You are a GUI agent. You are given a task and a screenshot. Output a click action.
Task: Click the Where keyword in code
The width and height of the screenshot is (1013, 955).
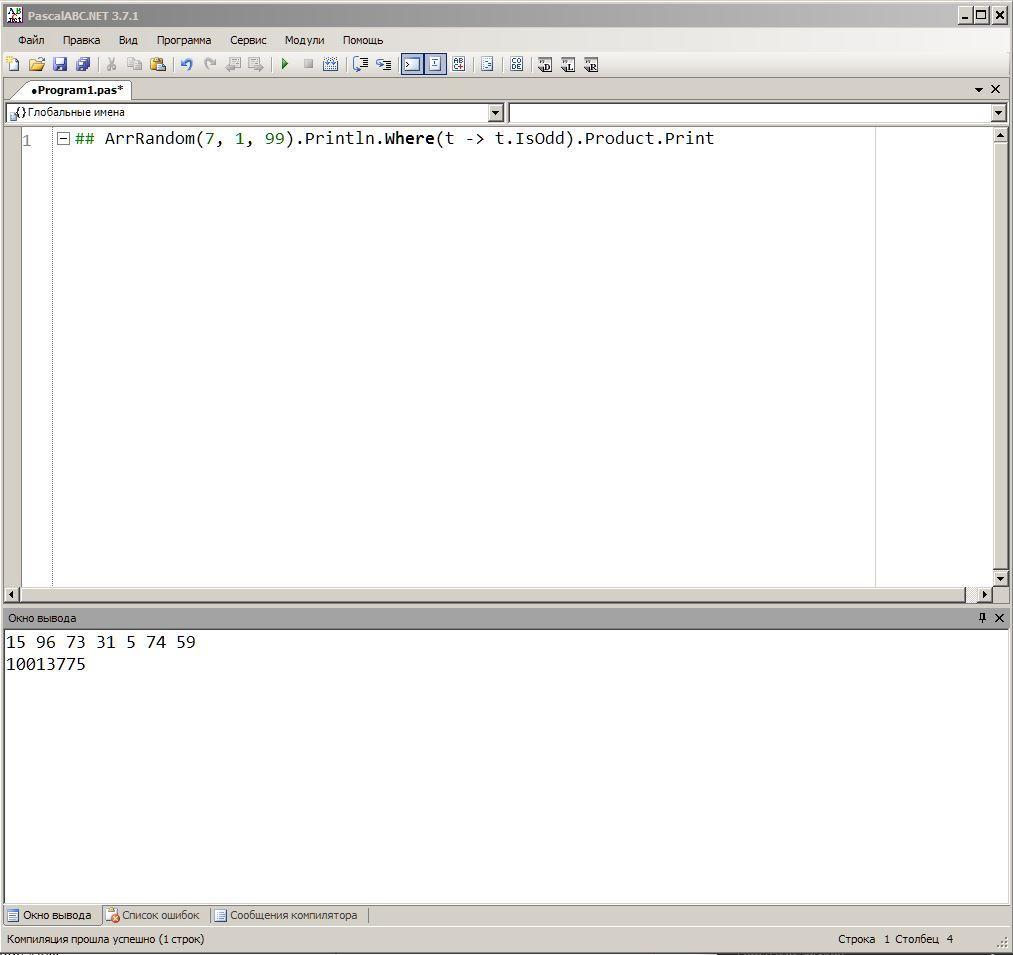click(410, 138)
